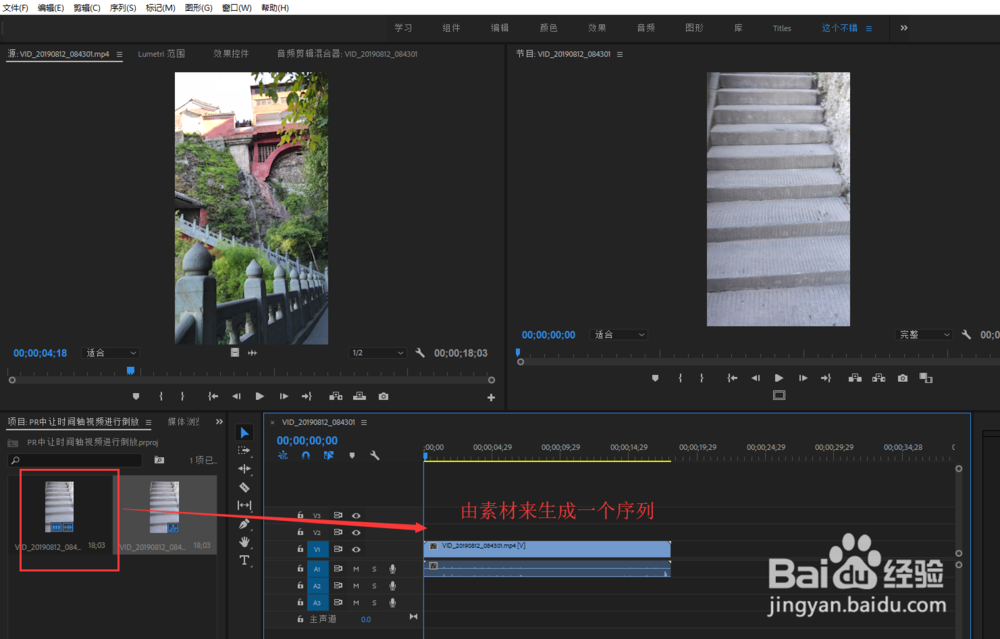Play the source monitor clip
1000x639 pixels.
click(260, 396)
